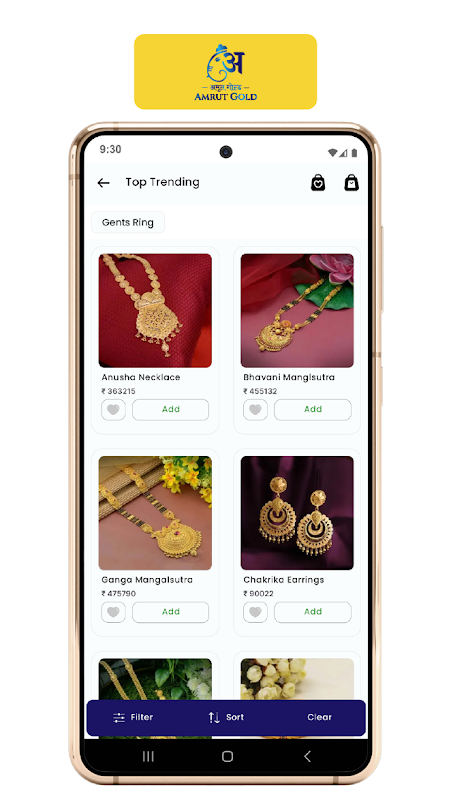The height and width of the screenshot is (800, 451).
Task: Open the Filter options
Action: point(133,717)
